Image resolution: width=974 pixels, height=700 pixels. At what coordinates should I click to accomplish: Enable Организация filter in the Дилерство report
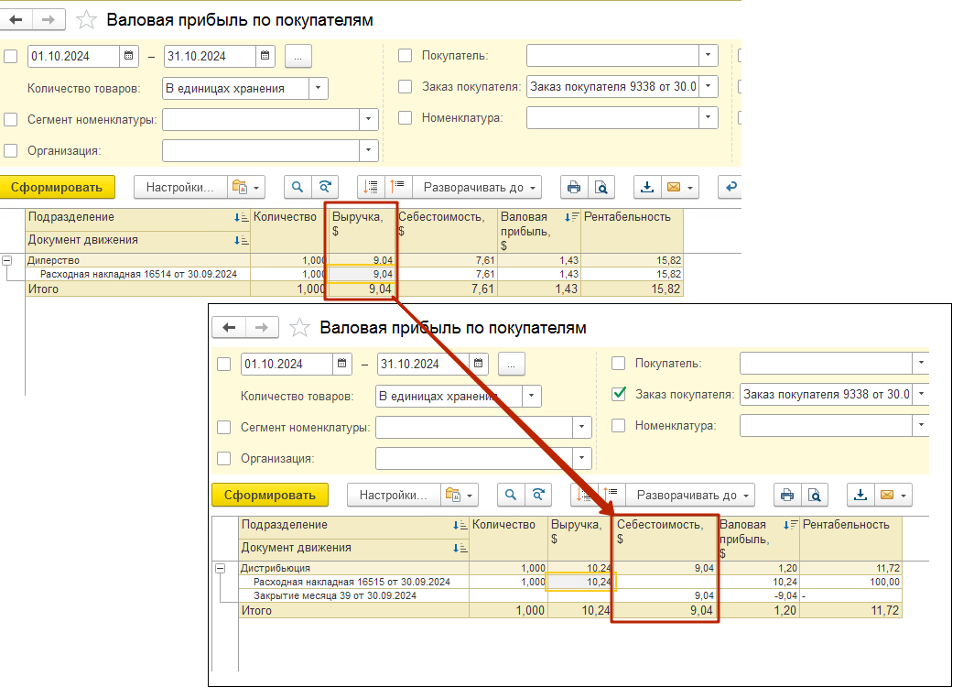tap(11, 151)
